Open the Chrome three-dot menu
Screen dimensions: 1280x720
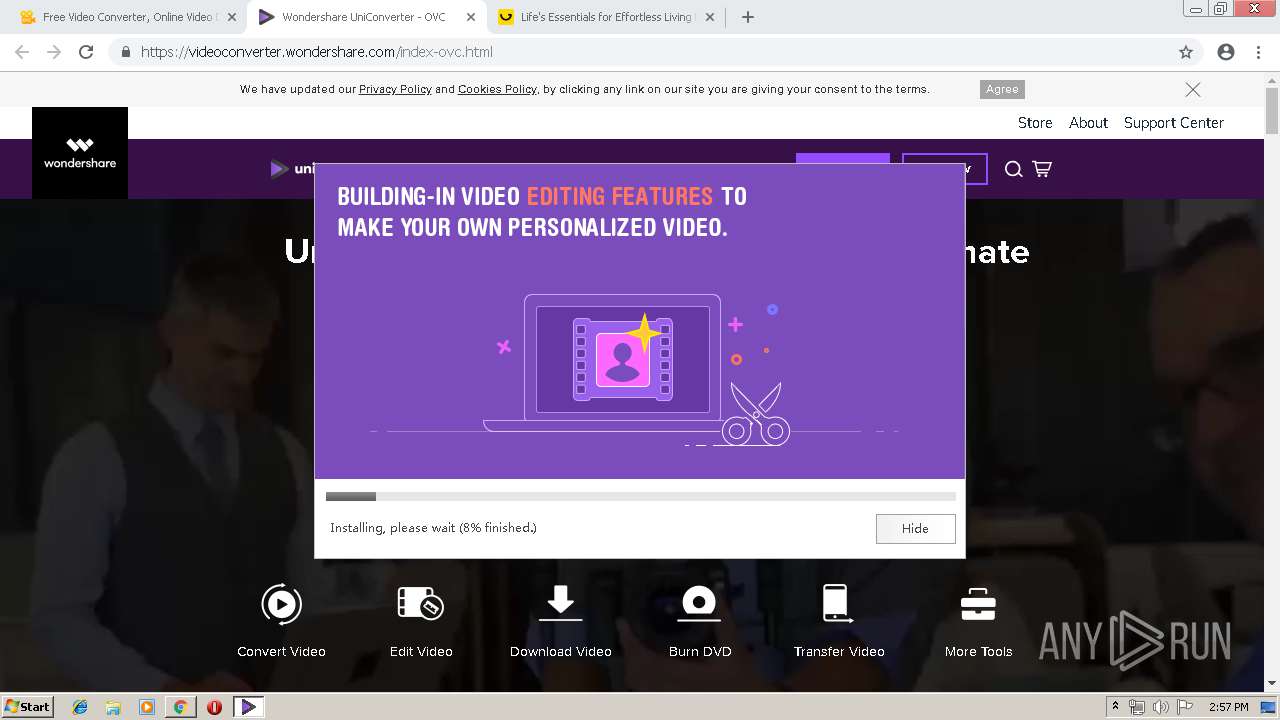[1258, 52]
